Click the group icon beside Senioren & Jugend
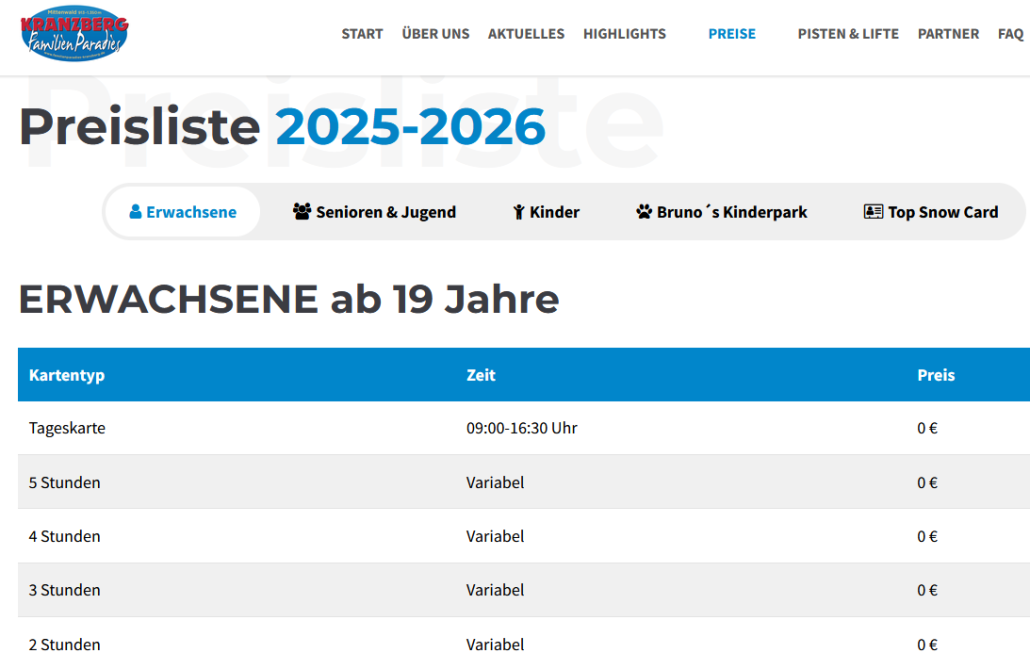Viewport: 1030px width, 653px height. point(302,212)
